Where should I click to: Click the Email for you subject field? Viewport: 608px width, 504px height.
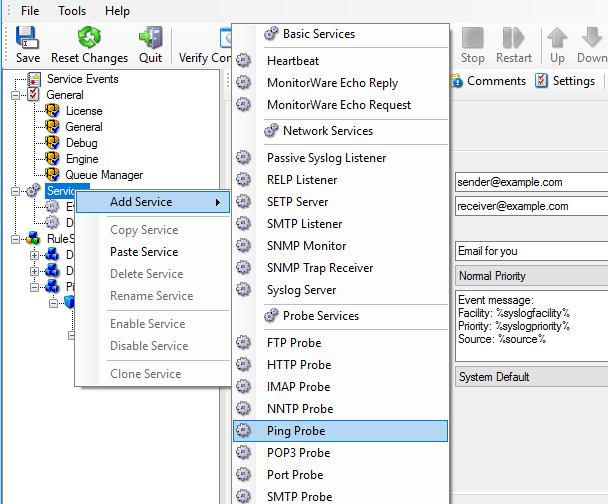(530, 251)
